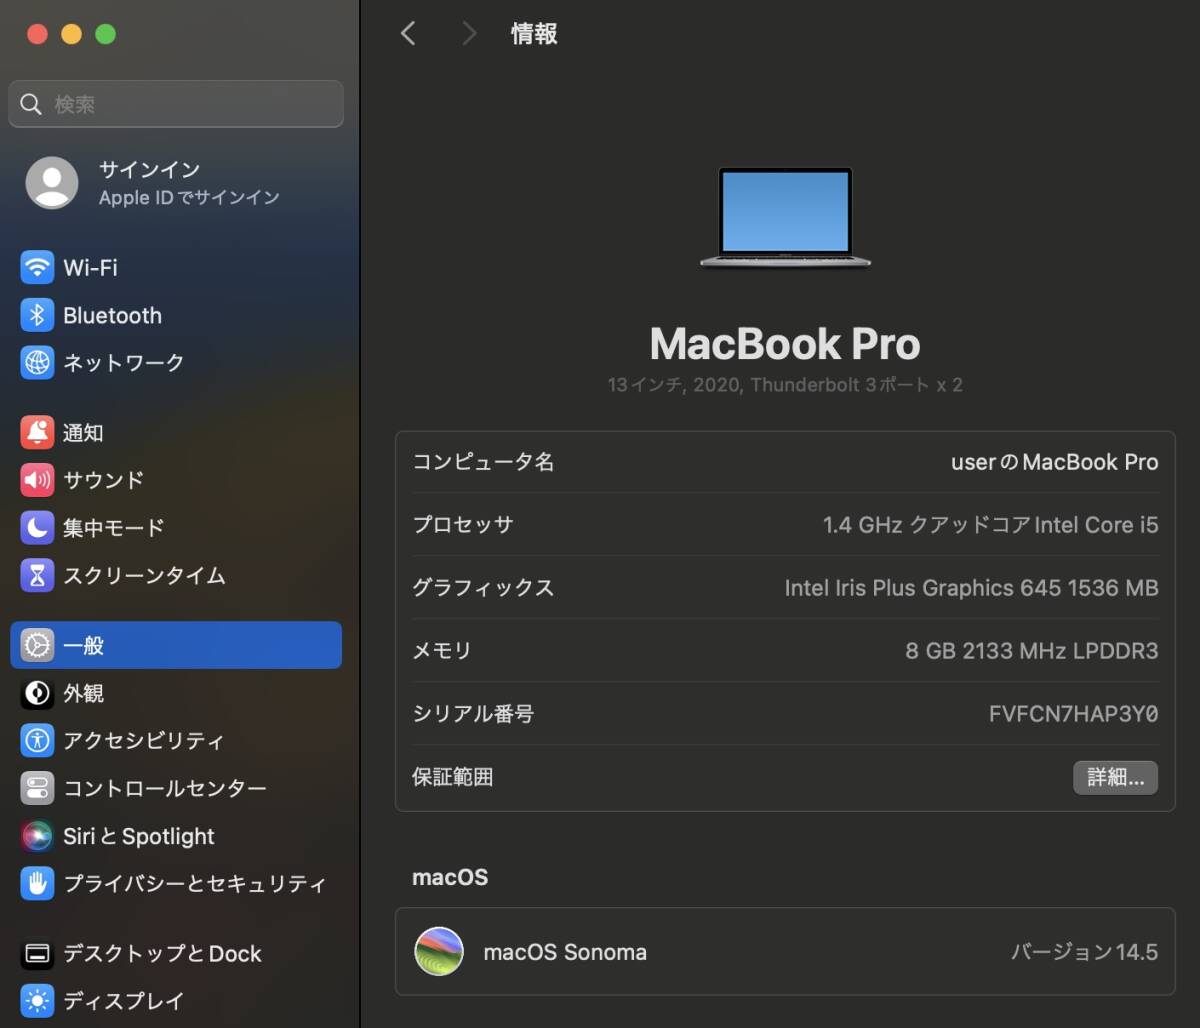This screenshot has width=1200, height=1028.
Task: Click the macOS Sonoma logo icon
Action: [439, 952]
